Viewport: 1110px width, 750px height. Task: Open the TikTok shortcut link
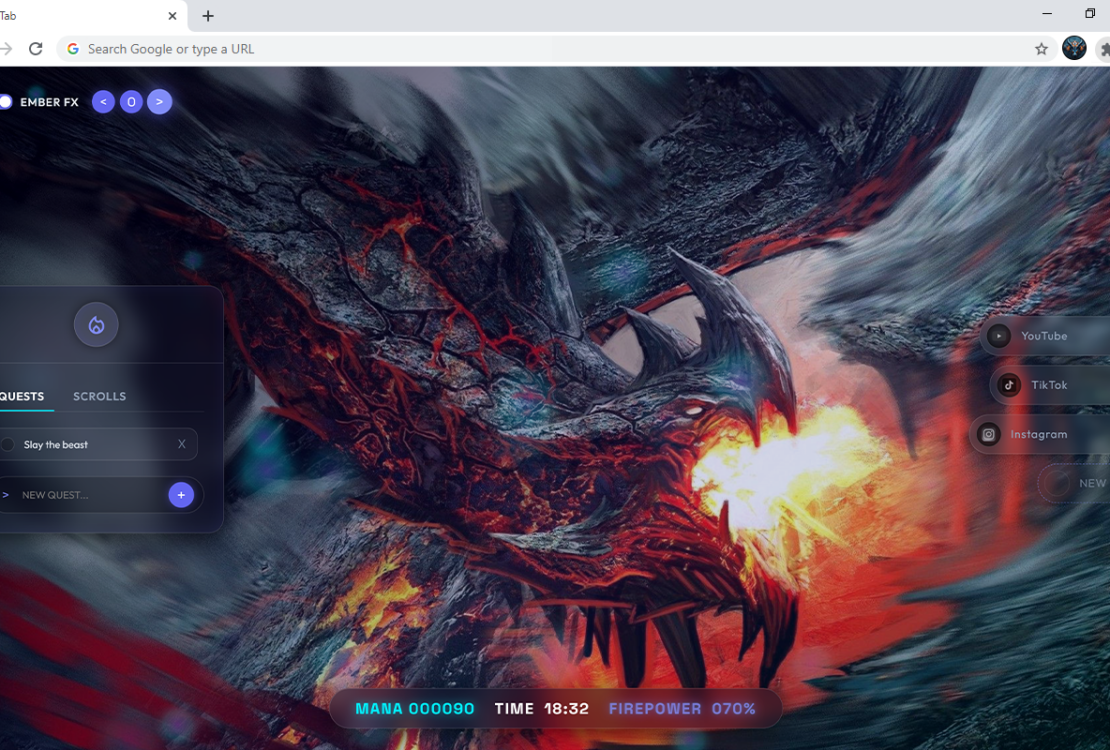point(1050,385)
